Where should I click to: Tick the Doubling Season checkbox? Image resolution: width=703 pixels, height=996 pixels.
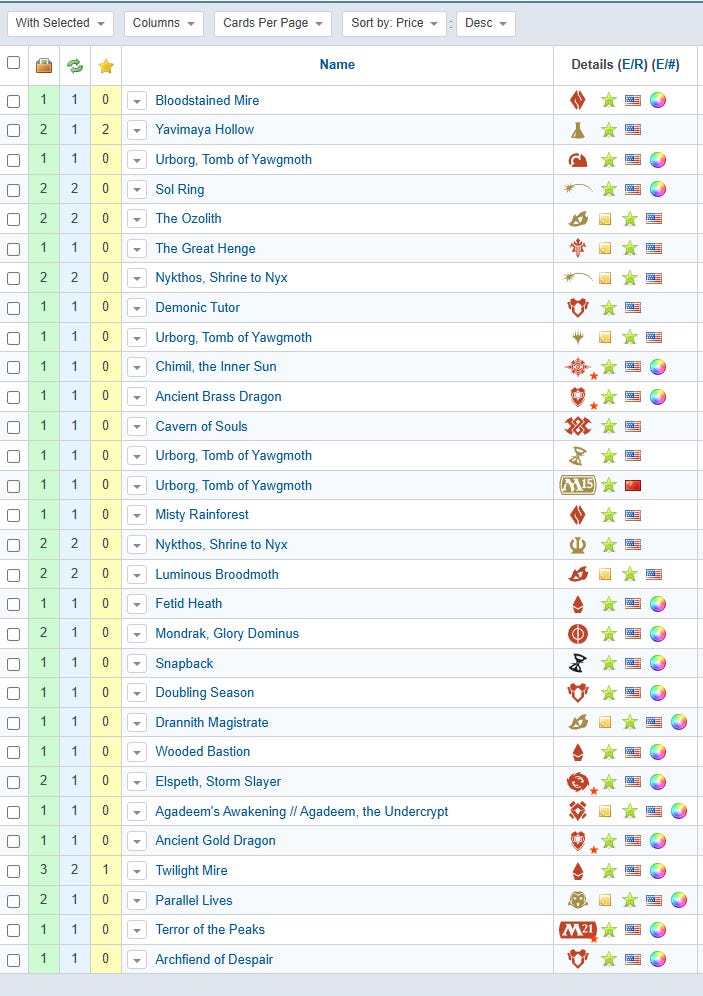pos(13,694)
